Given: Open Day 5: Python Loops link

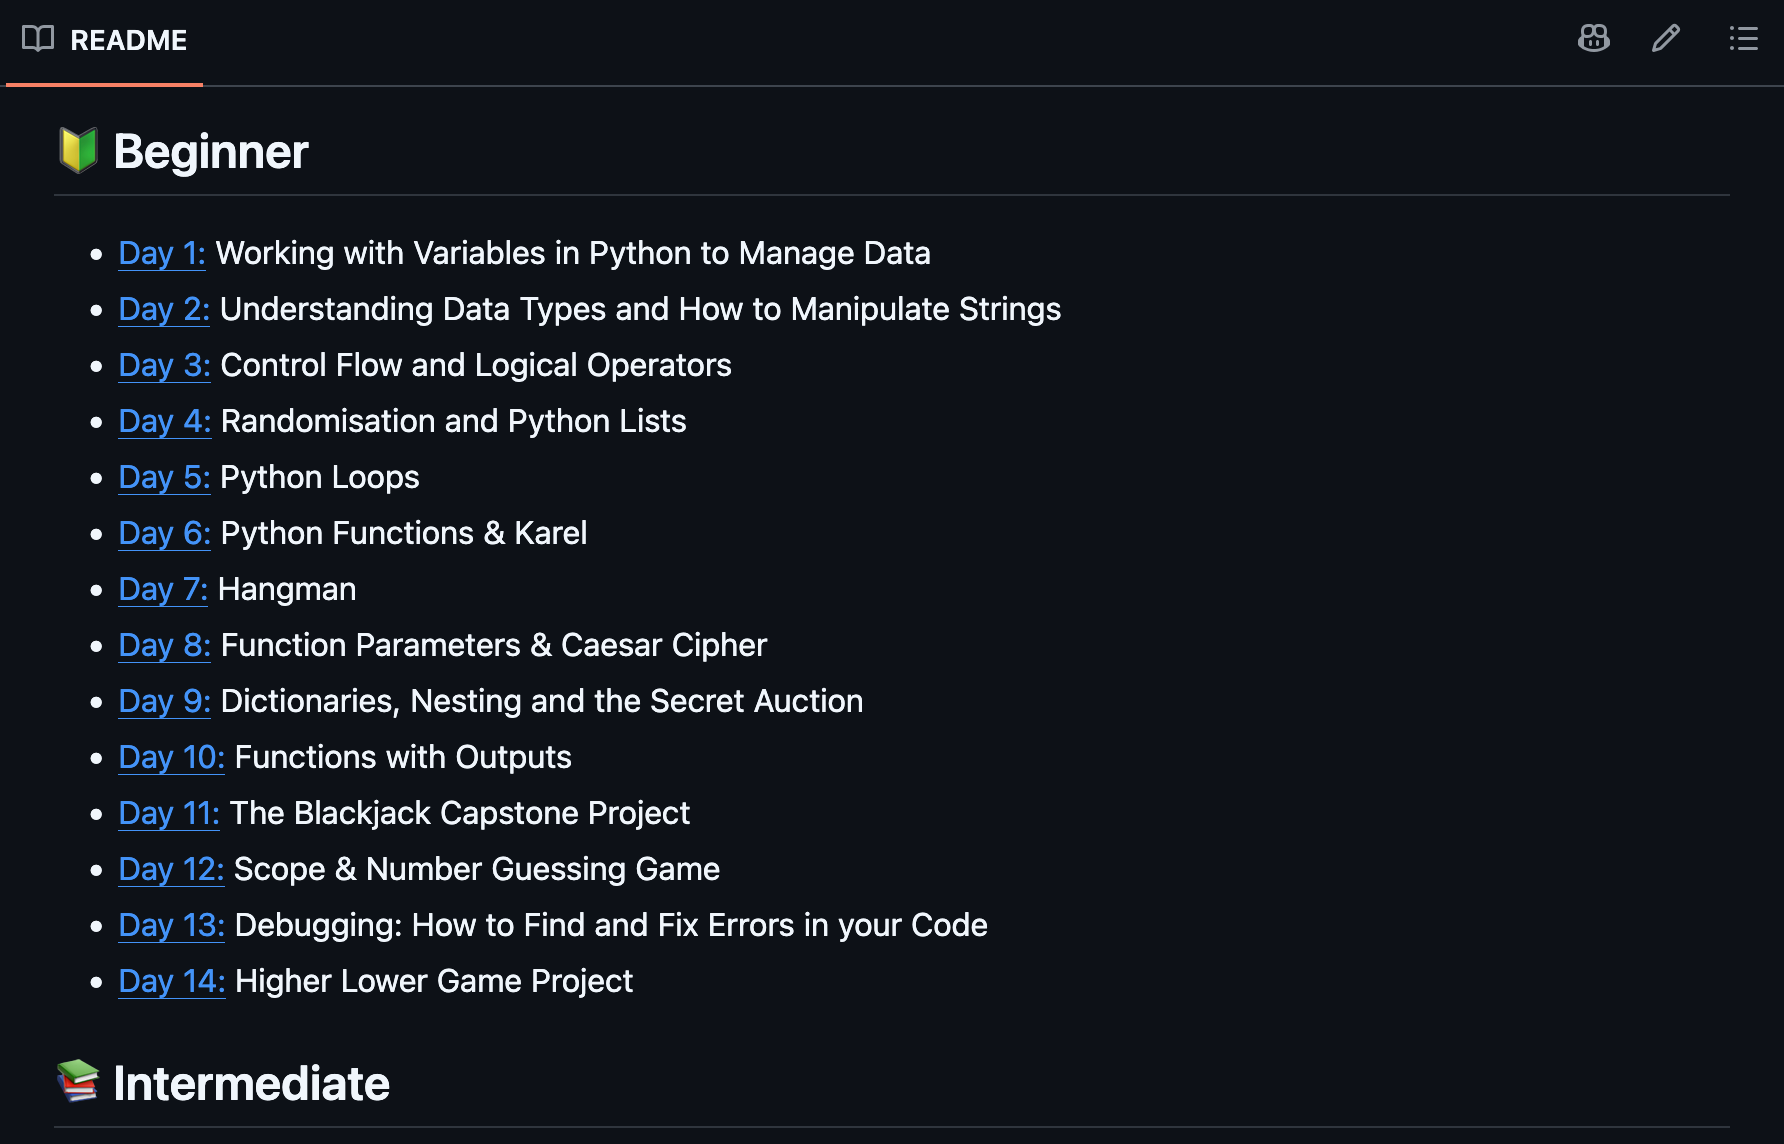Looking at the screenshot, I should pyautogui.click(x=164, y=477).
